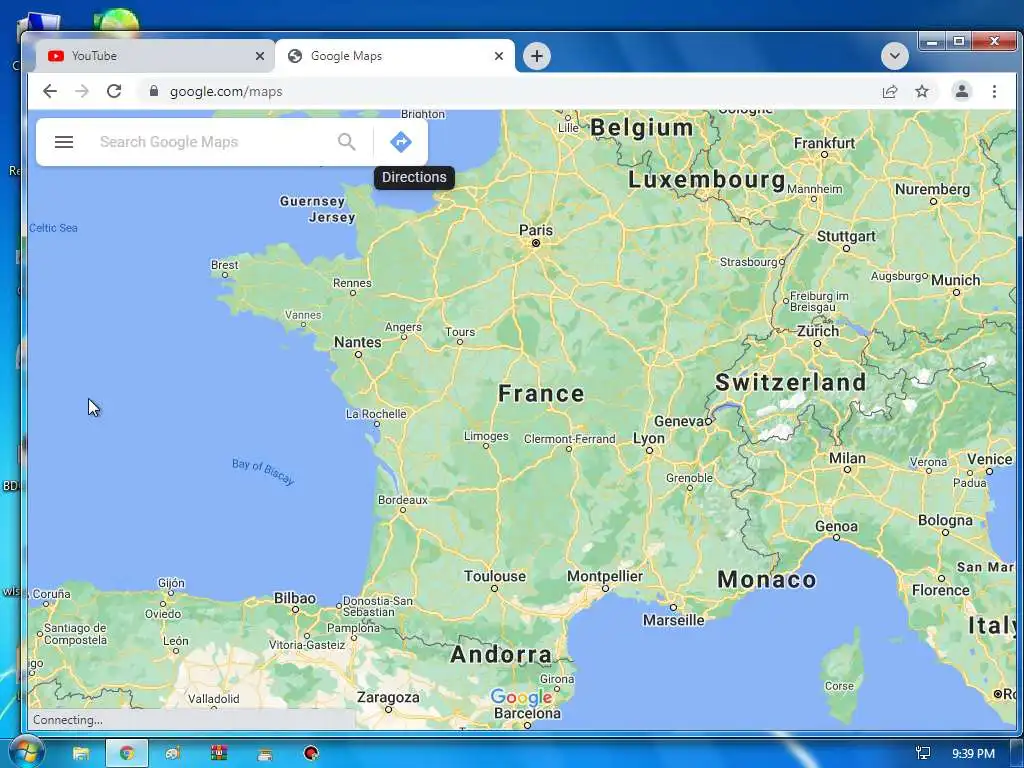1024x768 pixels.
Task: Click the Belgium label on the map
Action: 642,127
